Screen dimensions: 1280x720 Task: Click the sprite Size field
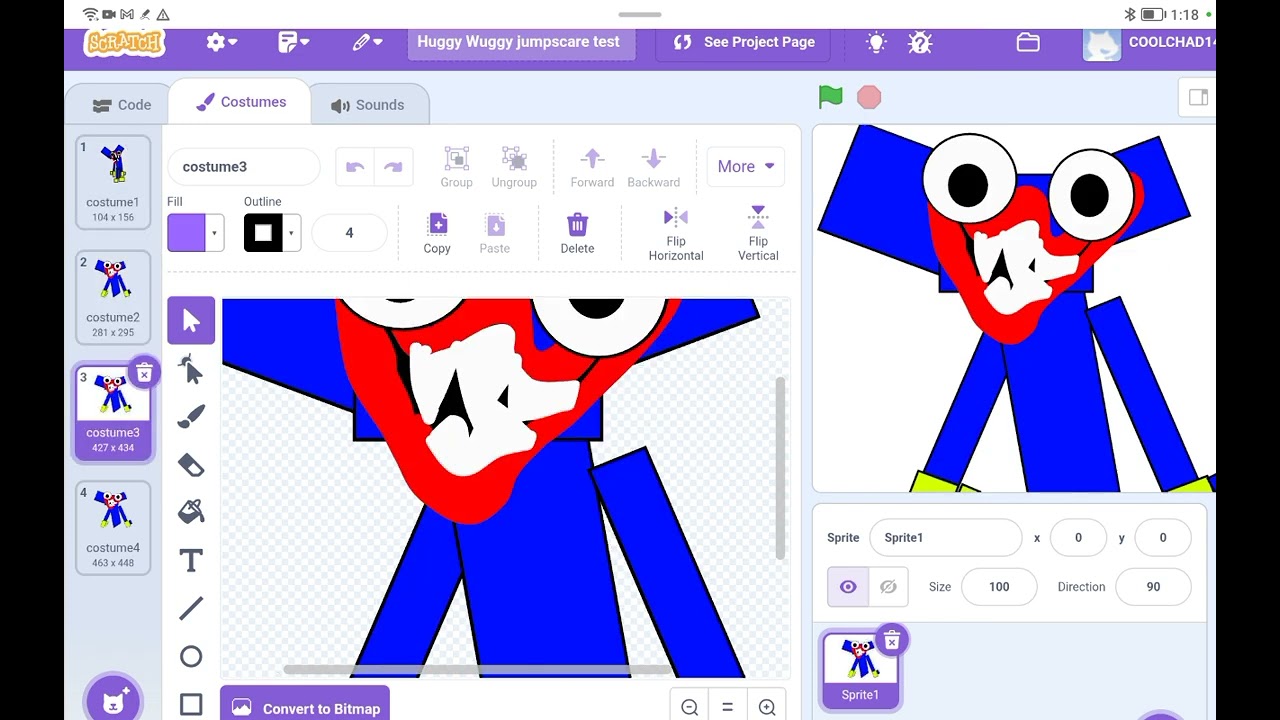[x=999, y=587]
